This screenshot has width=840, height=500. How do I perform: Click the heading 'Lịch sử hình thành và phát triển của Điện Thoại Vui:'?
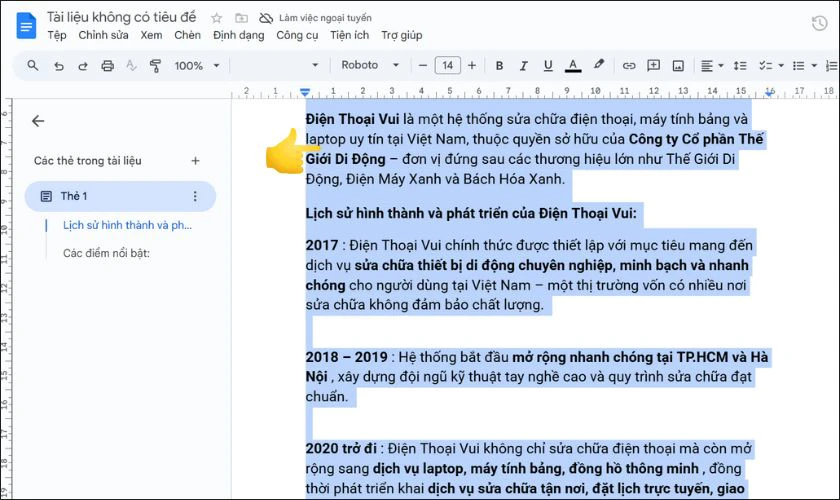[471, 213]
